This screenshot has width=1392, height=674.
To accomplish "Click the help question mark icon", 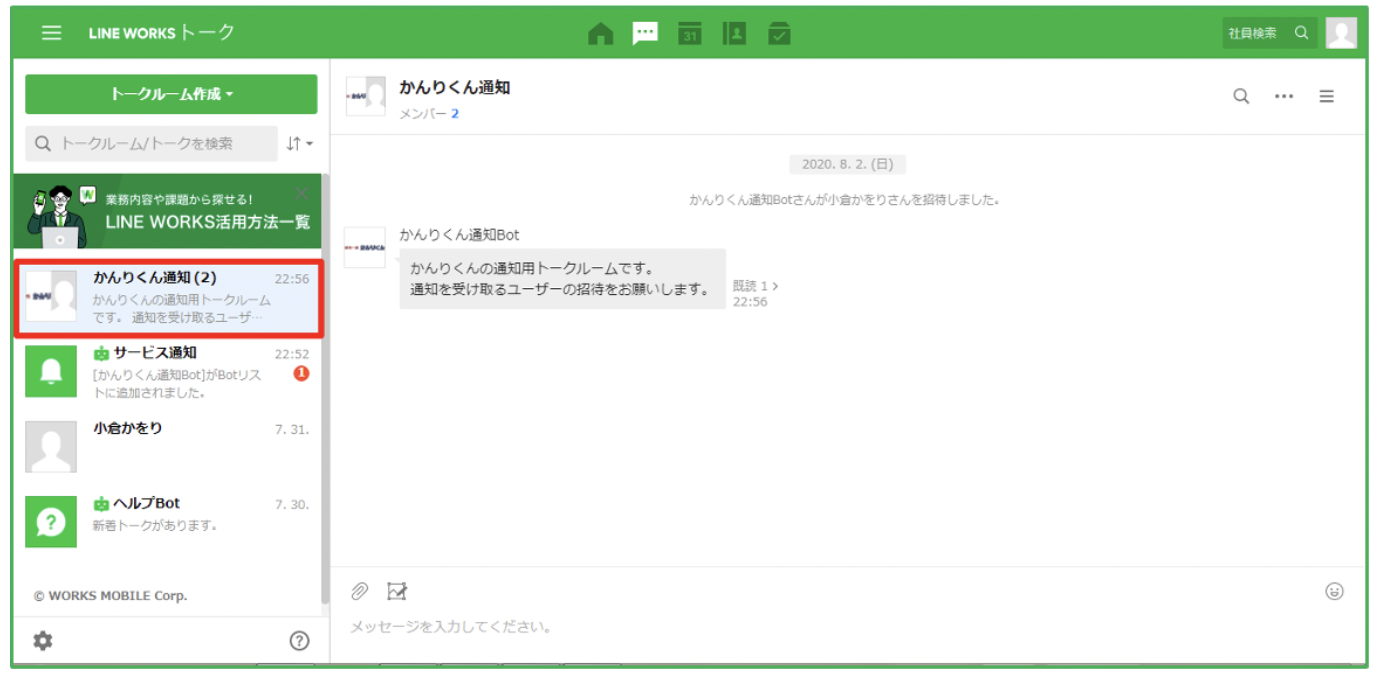I will pyautogui.click(x=299, y=639).
